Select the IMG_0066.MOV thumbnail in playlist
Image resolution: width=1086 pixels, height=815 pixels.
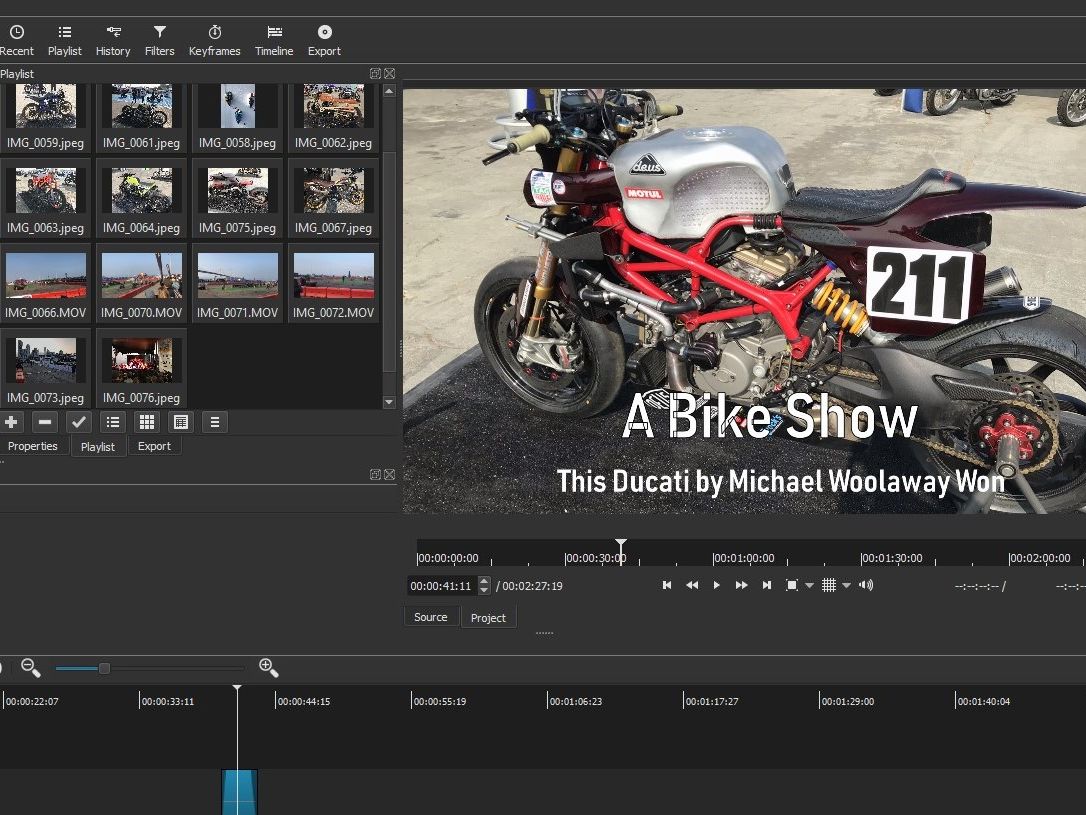point(45,276)
